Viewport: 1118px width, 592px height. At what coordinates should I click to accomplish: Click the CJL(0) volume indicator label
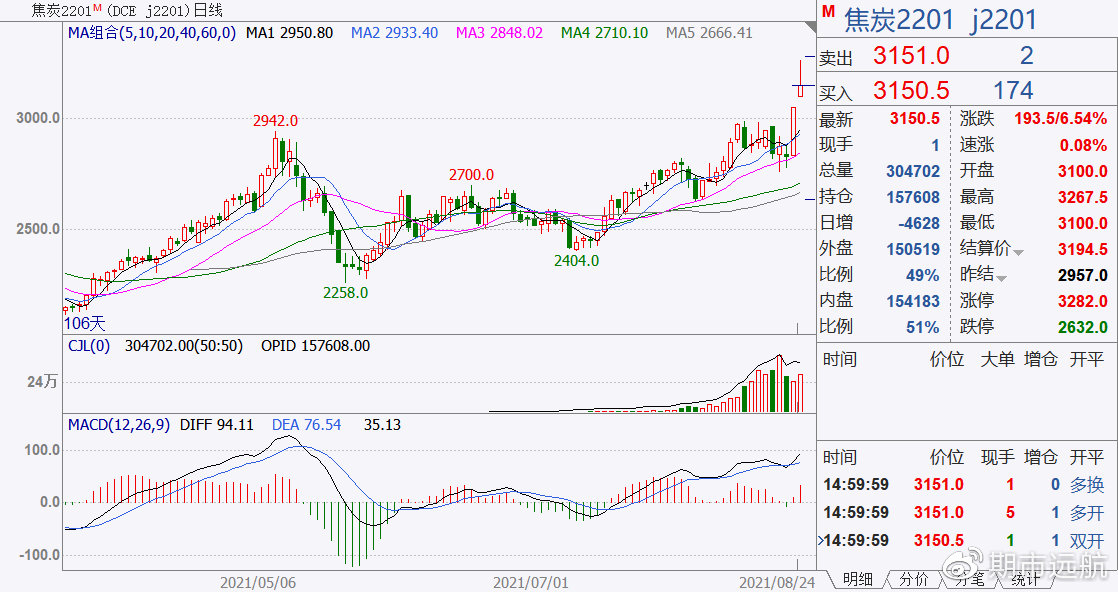coord(88,346)
